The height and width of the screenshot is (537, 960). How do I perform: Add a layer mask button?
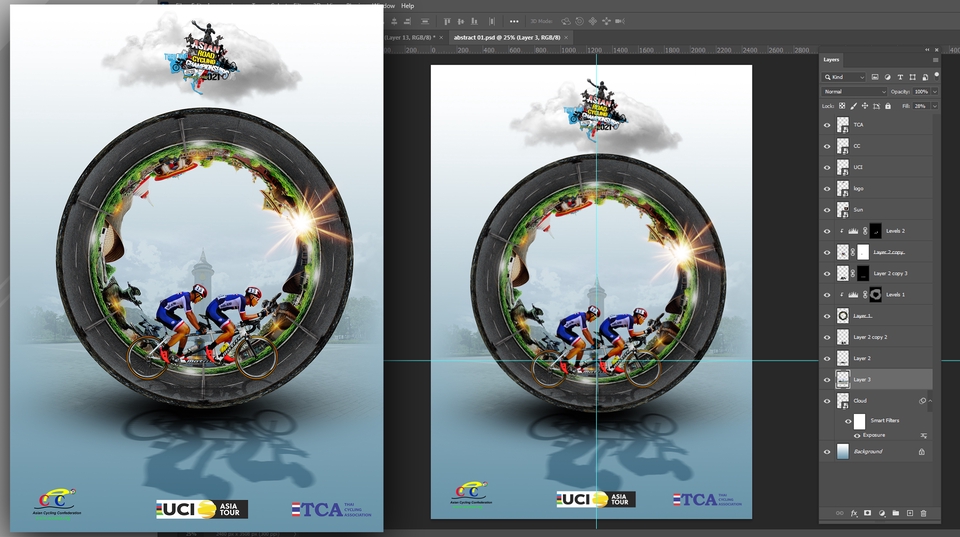tap(867, 513)
